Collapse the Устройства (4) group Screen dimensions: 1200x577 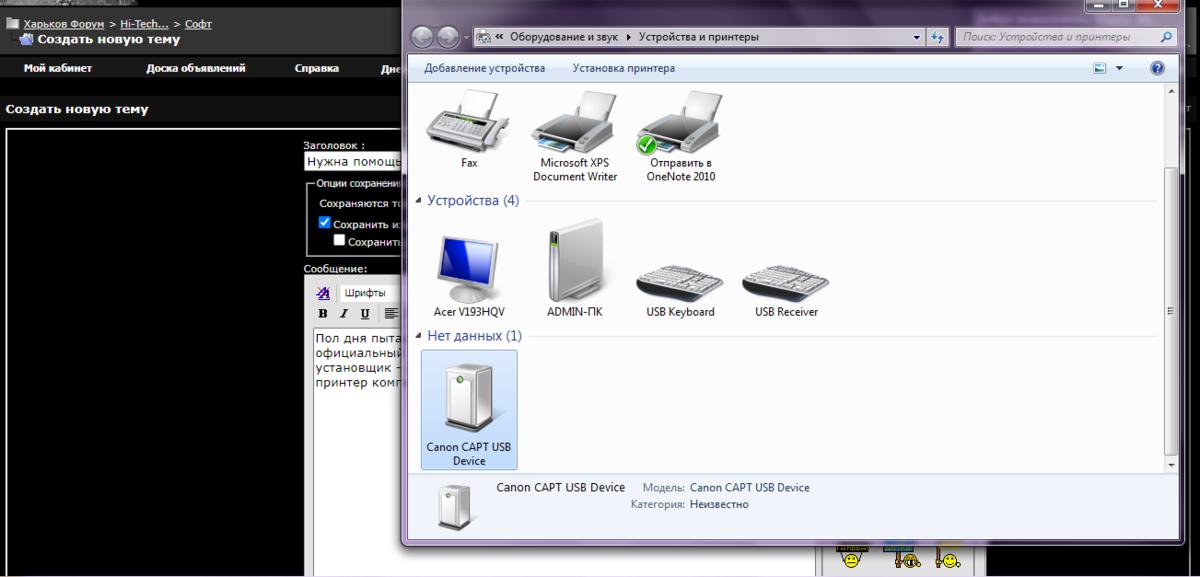[418, 201]
